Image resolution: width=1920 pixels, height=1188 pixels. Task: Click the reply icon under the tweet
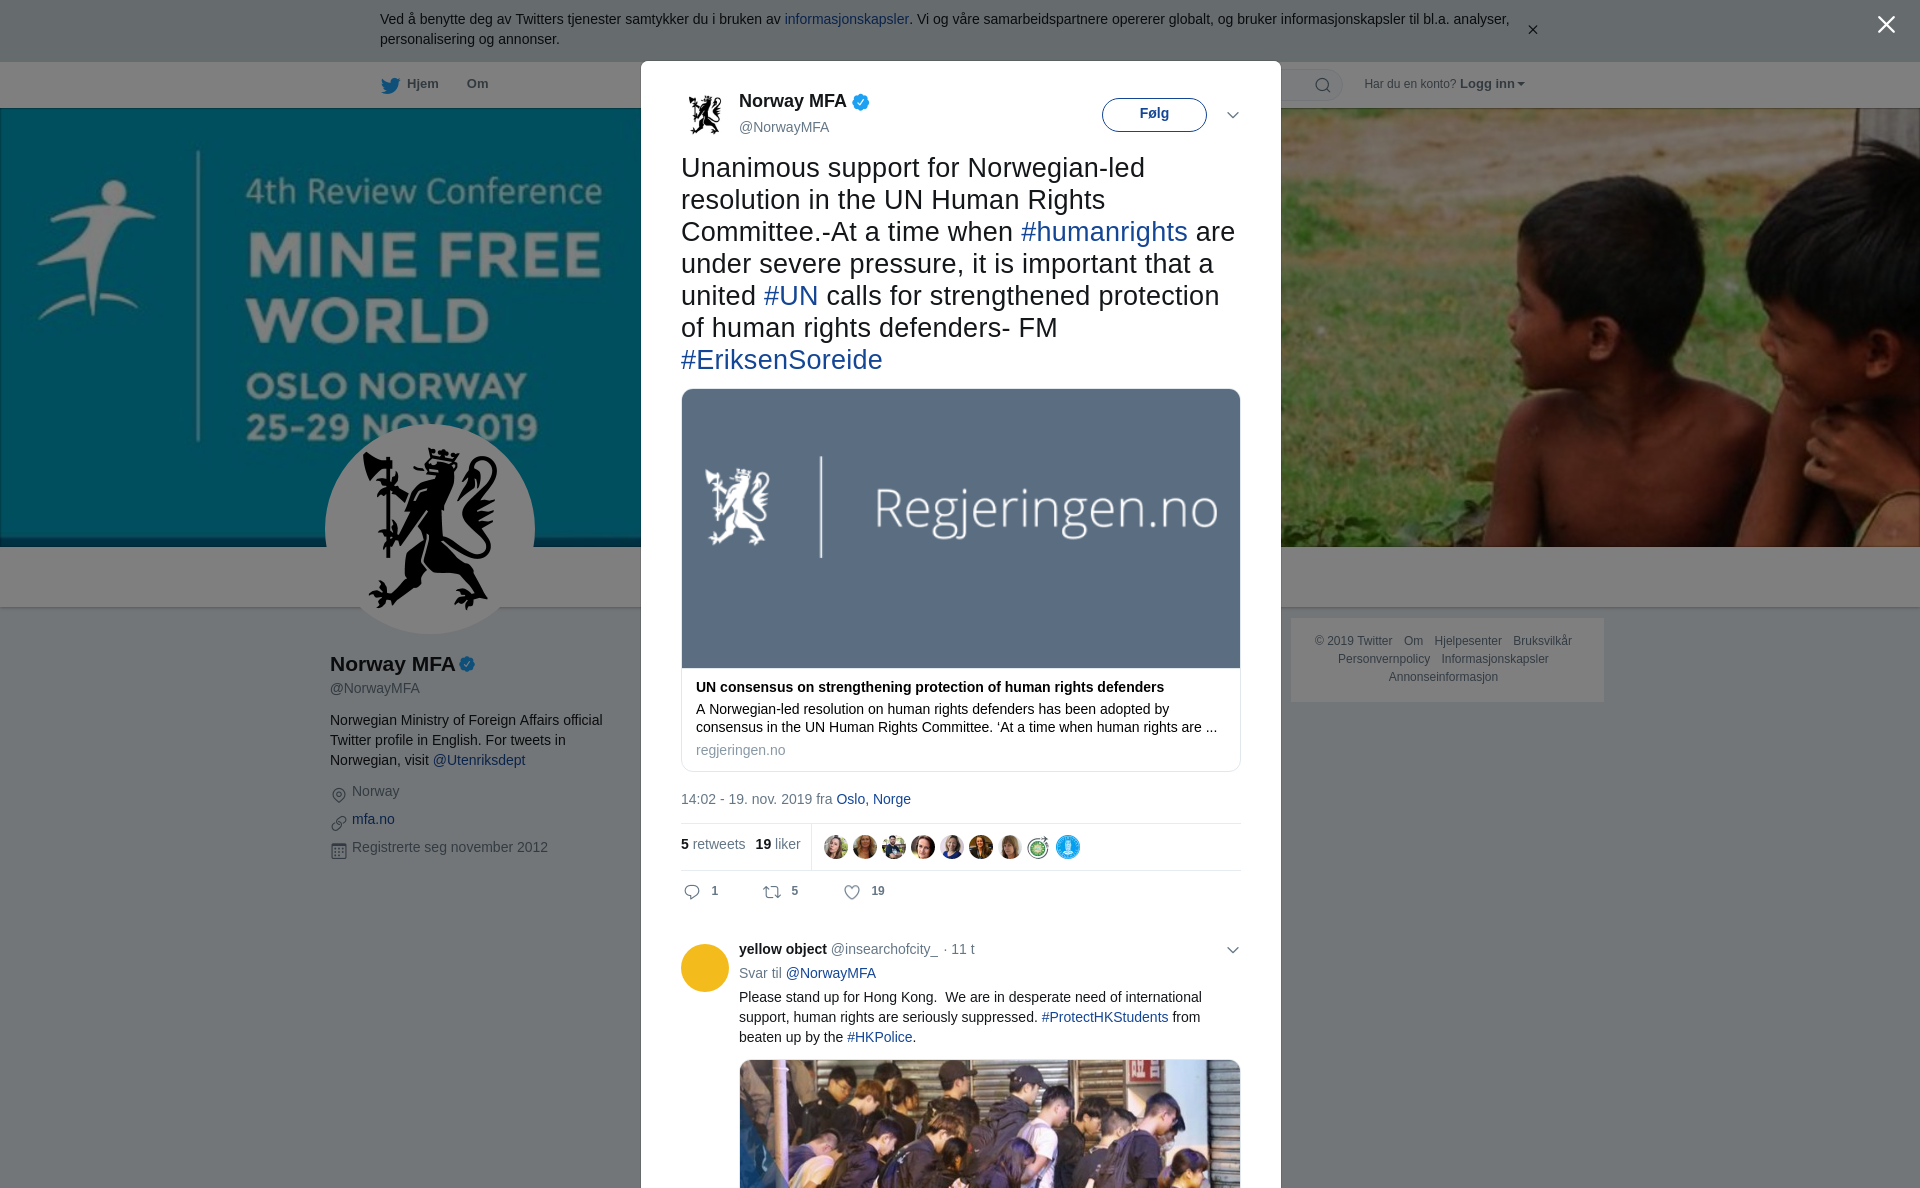click(x=692, y=892)
